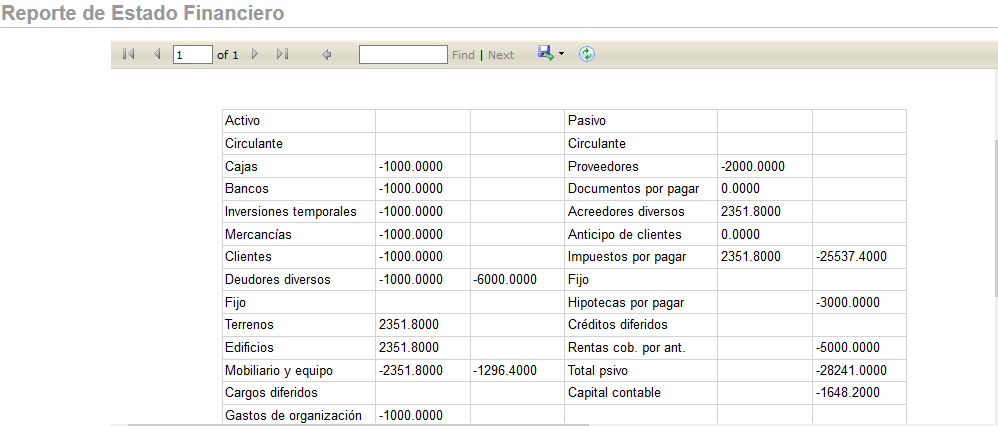998x426 pixels.
Task: Select Mobiliario y equipo cell
Action: pyautogui.click(x=299, y=371)
